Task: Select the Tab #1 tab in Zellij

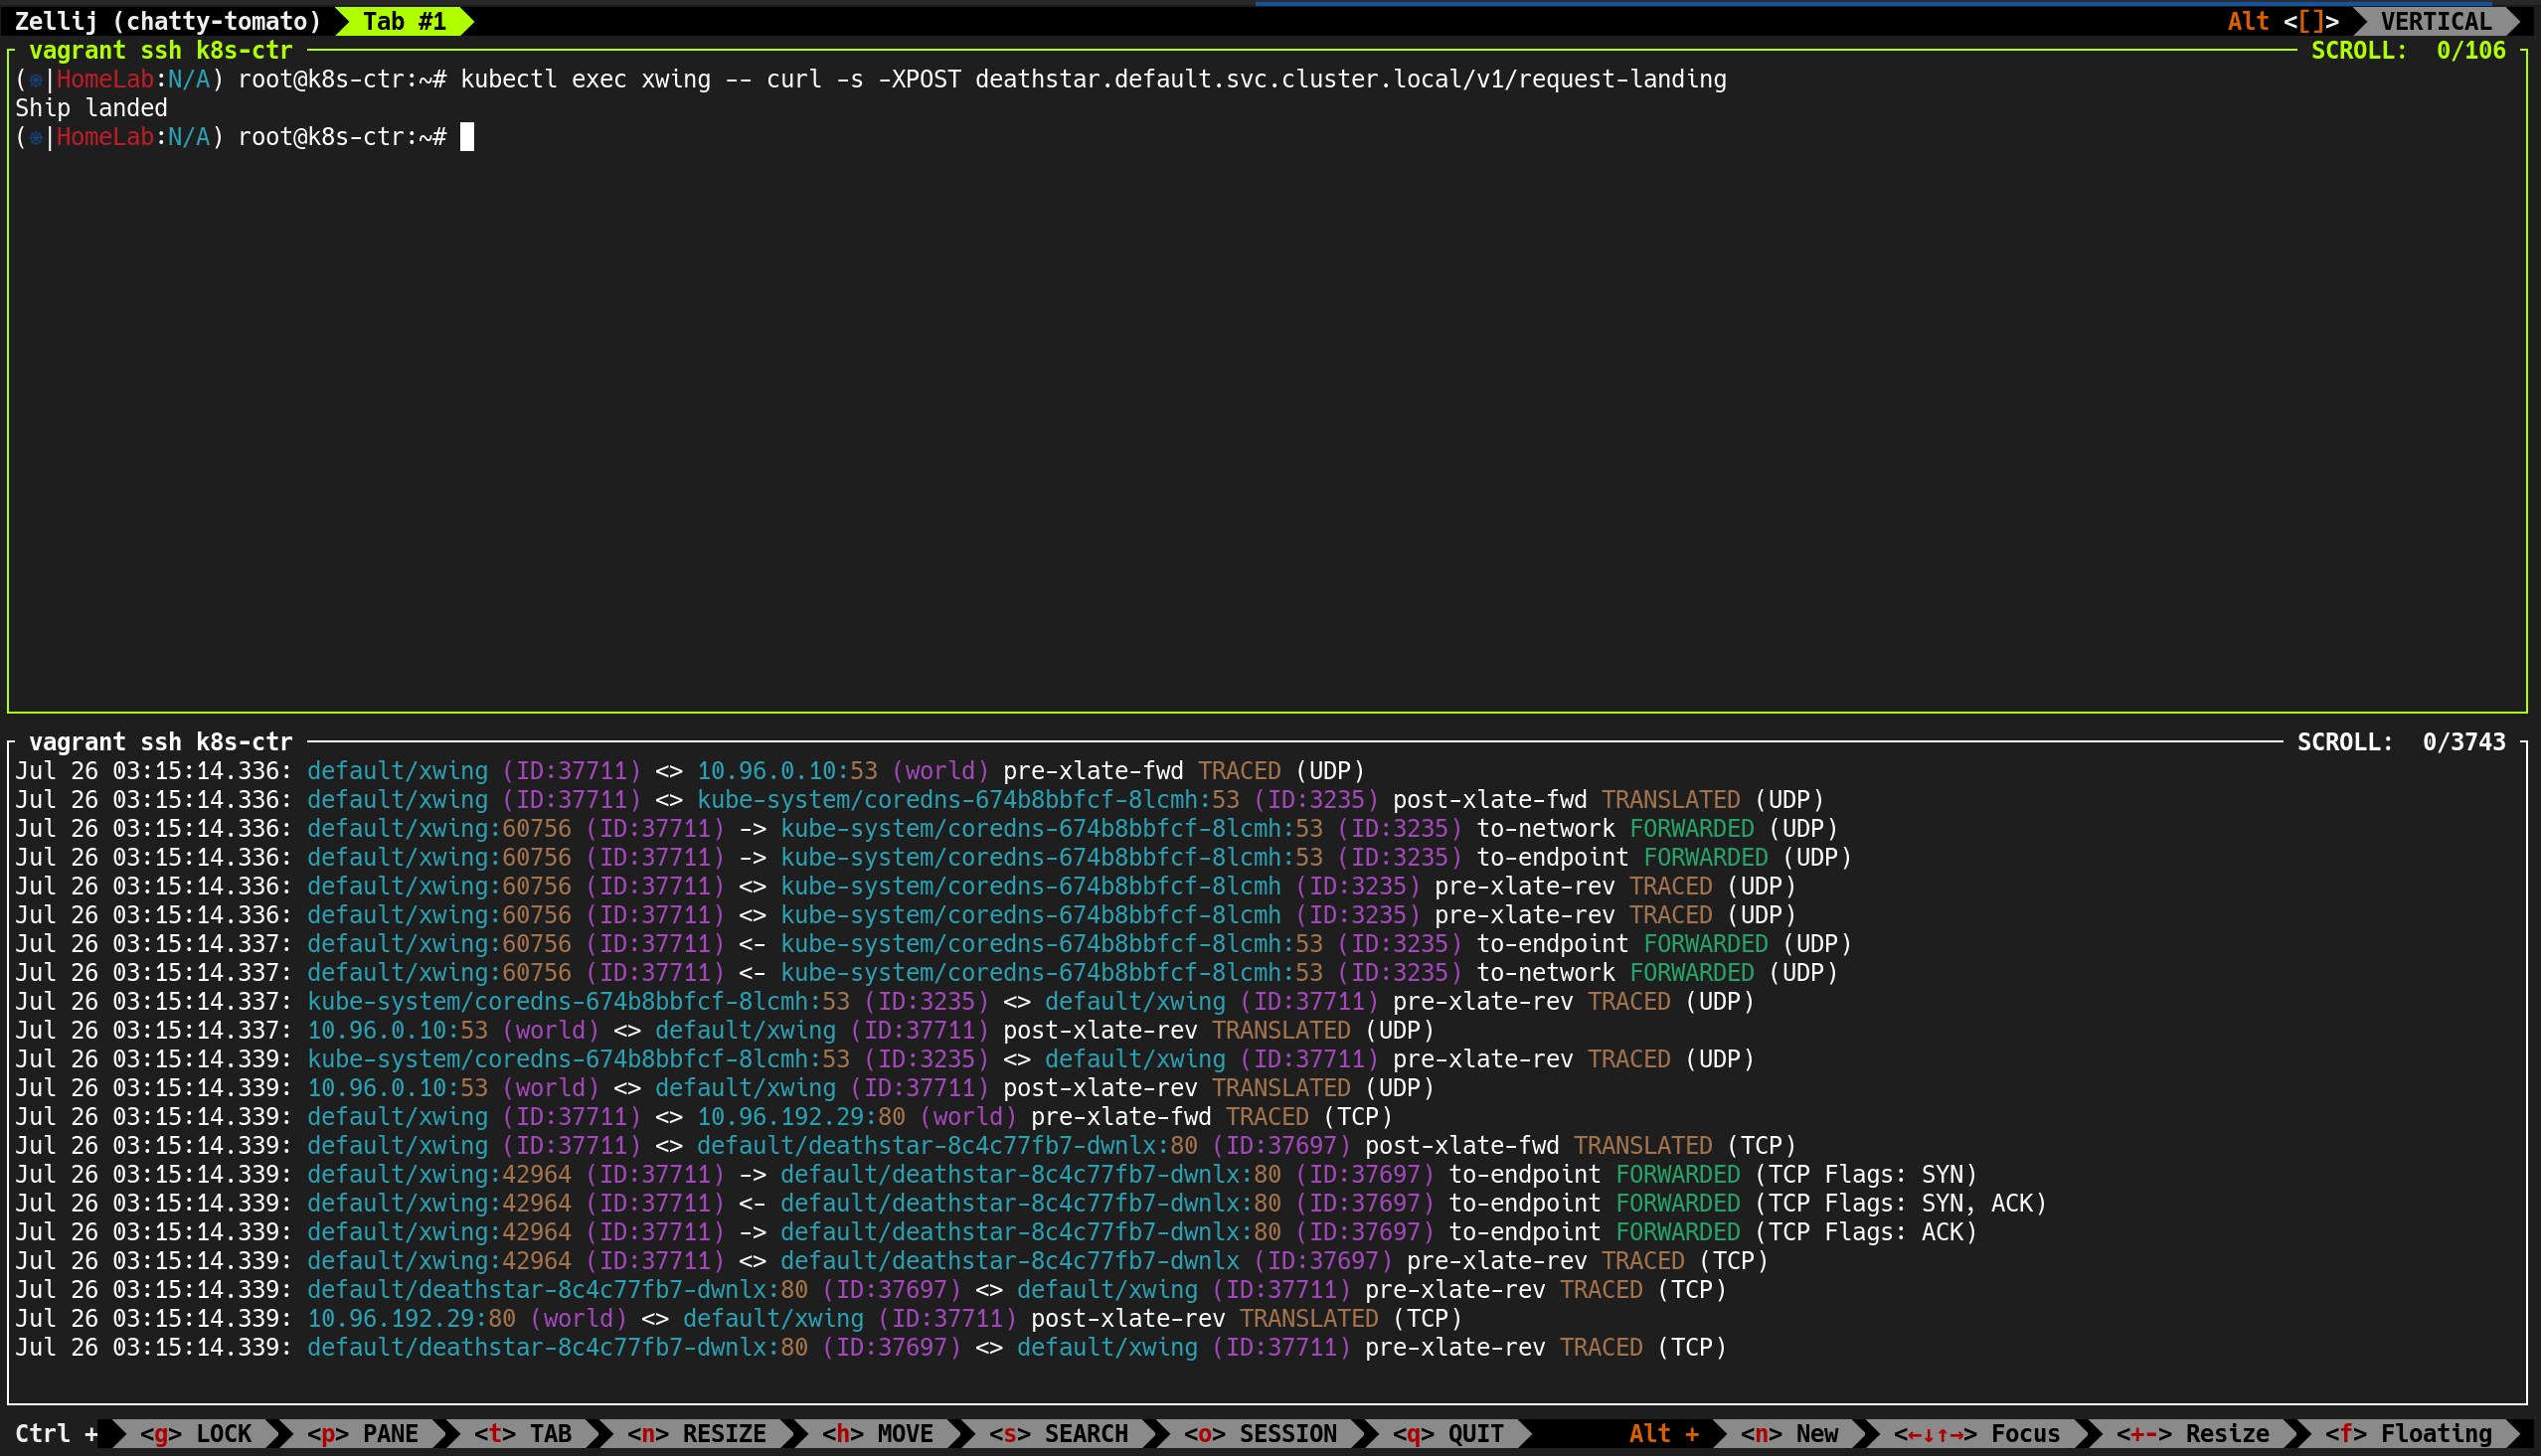Action: (404, 21)
